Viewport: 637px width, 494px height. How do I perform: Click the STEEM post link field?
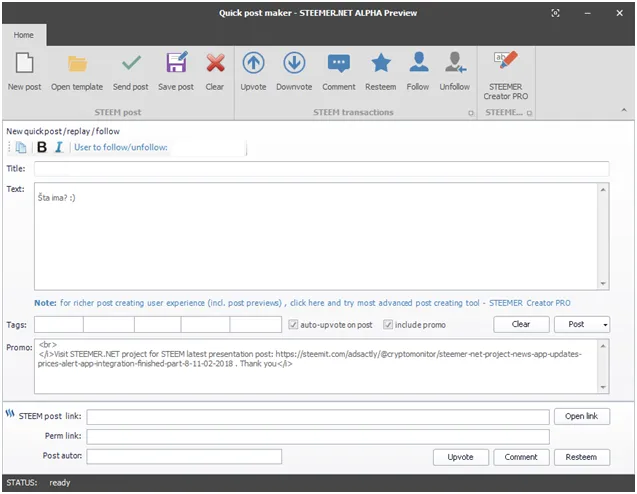tap(318, 417)
